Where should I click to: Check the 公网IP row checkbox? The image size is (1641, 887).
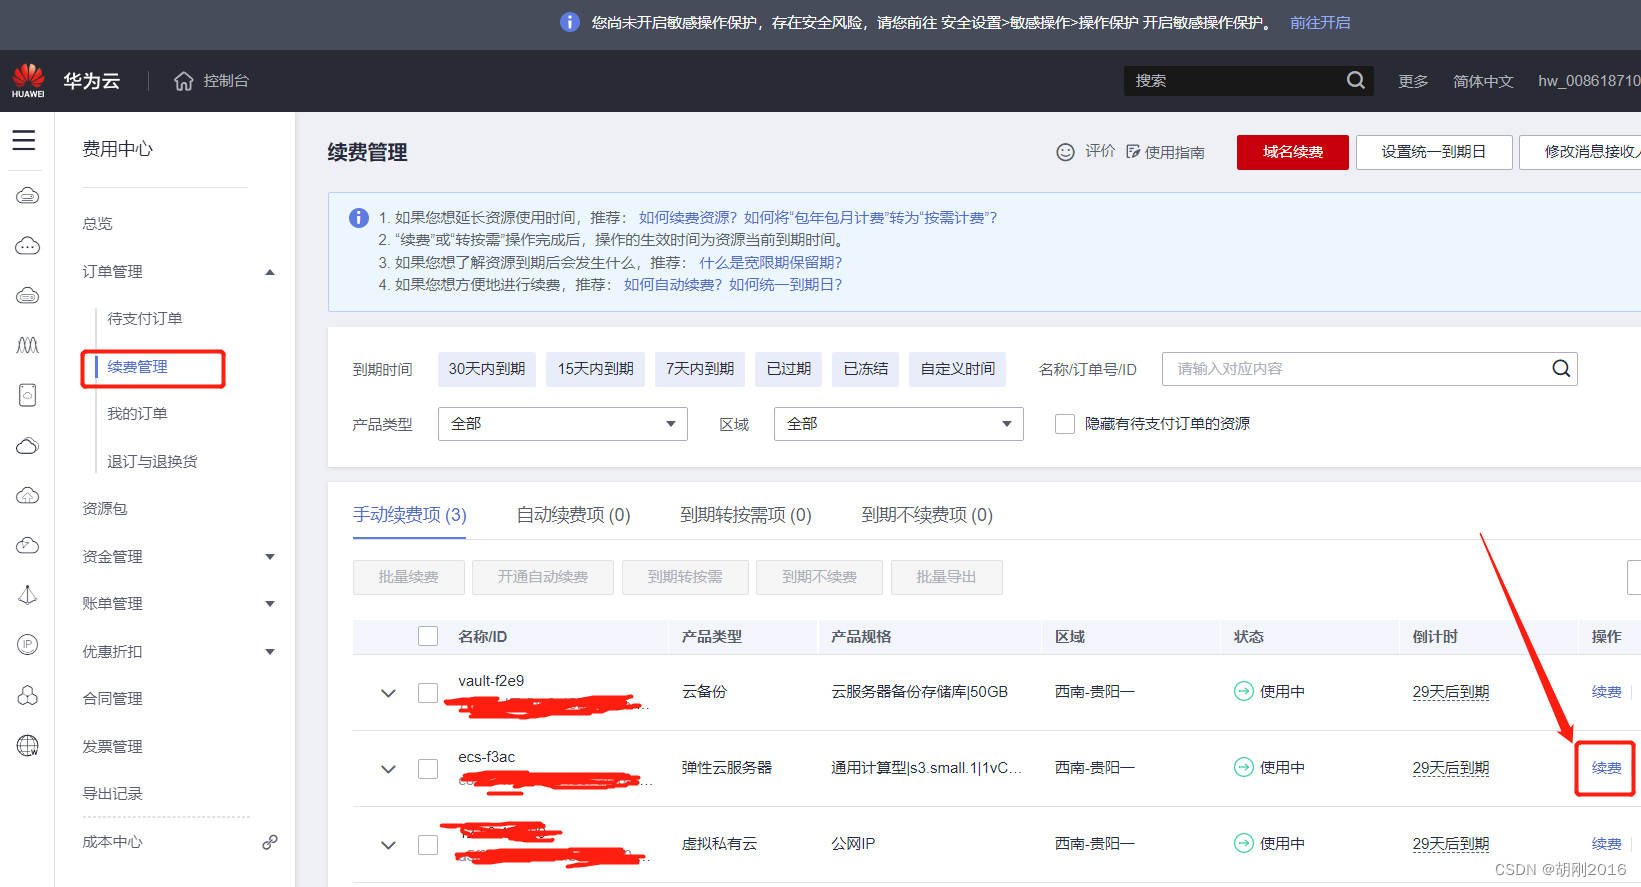[x=428, y=845]
